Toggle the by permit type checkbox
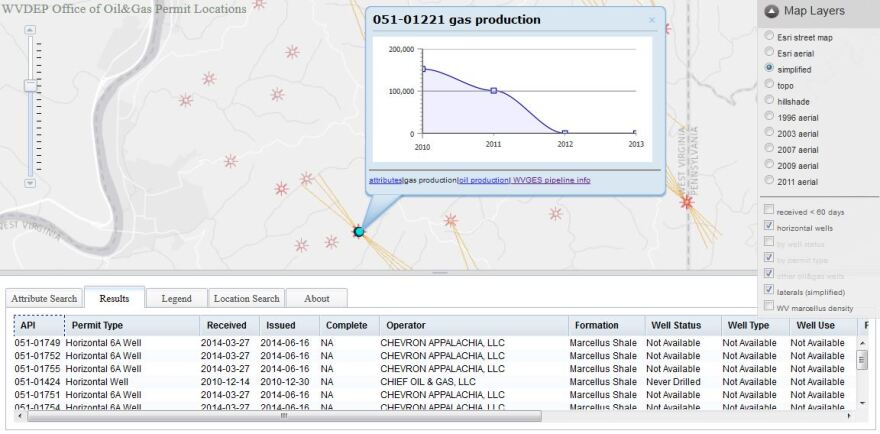Viewport: 880px width, 434px height. (x=769, y=258)
